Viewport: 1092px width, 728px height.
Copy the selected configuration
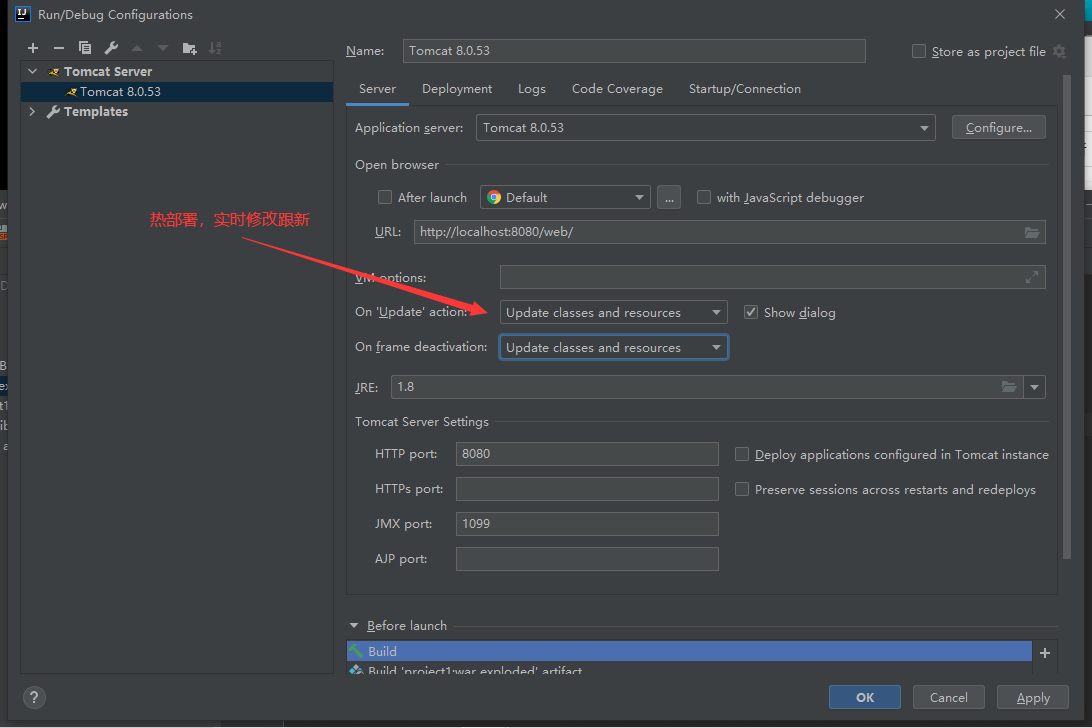point(85,48)
